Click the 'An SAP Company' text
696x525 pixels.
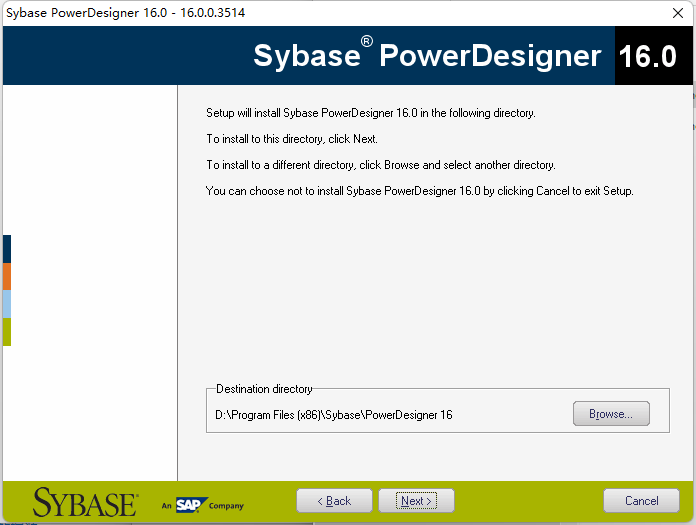tap(202, 505)
